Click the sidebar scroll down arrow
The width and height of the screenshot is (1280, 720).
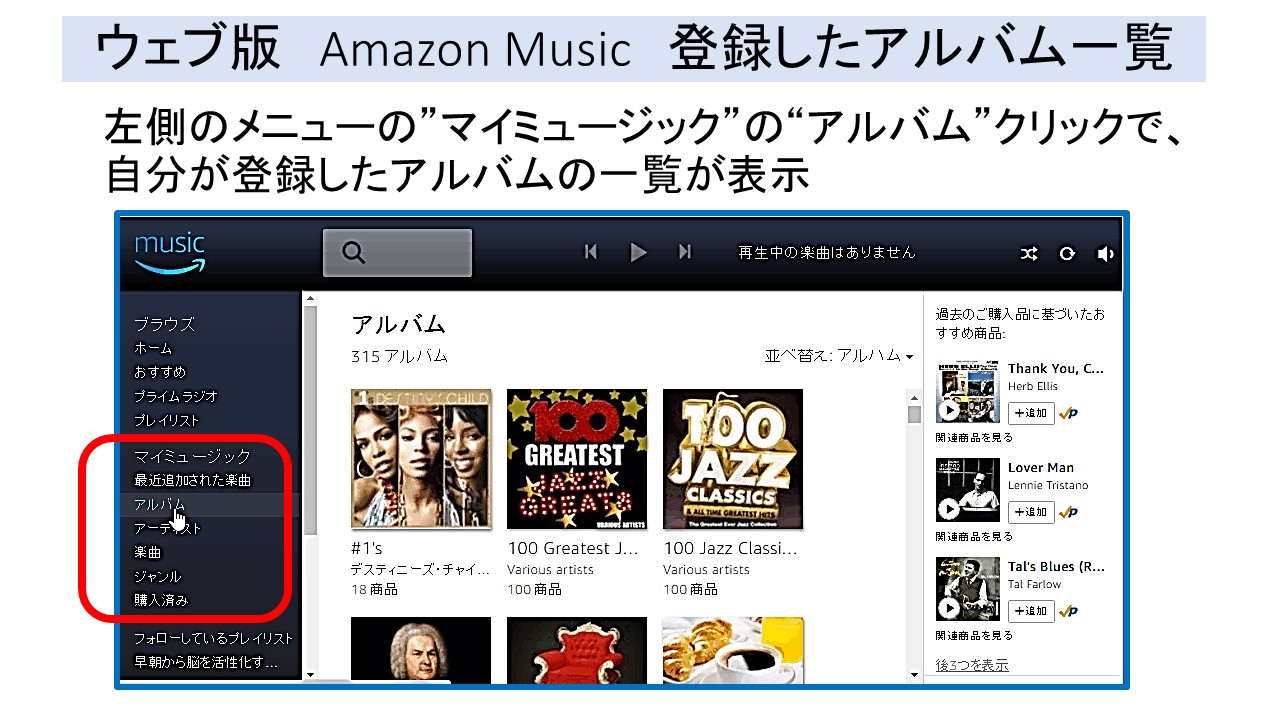pos(310,675)
